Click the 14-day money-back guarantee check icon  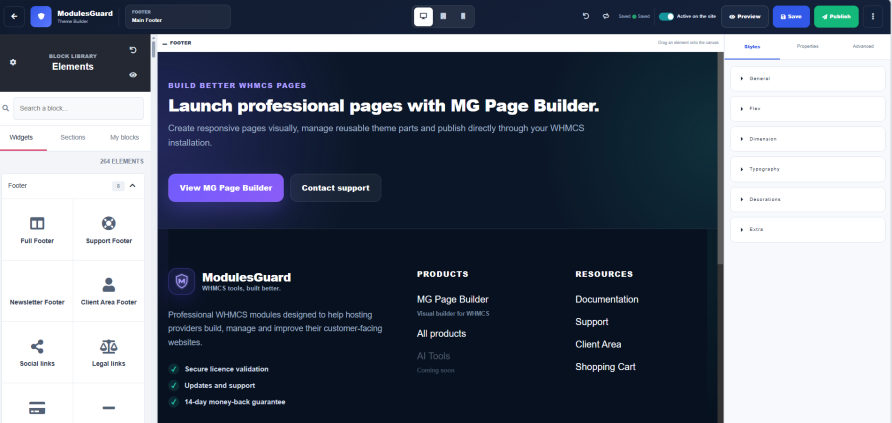[174, 402]
